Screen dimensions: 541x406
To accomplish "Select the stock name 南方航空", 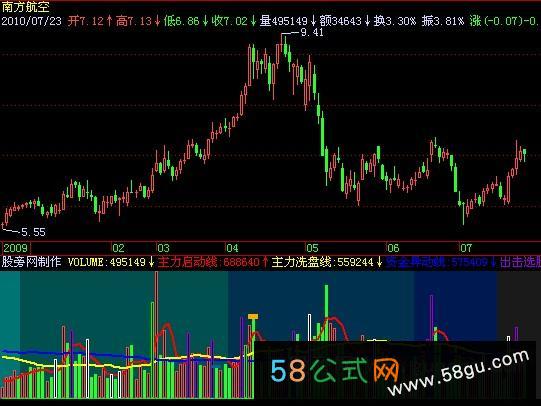I will (25, 7).
